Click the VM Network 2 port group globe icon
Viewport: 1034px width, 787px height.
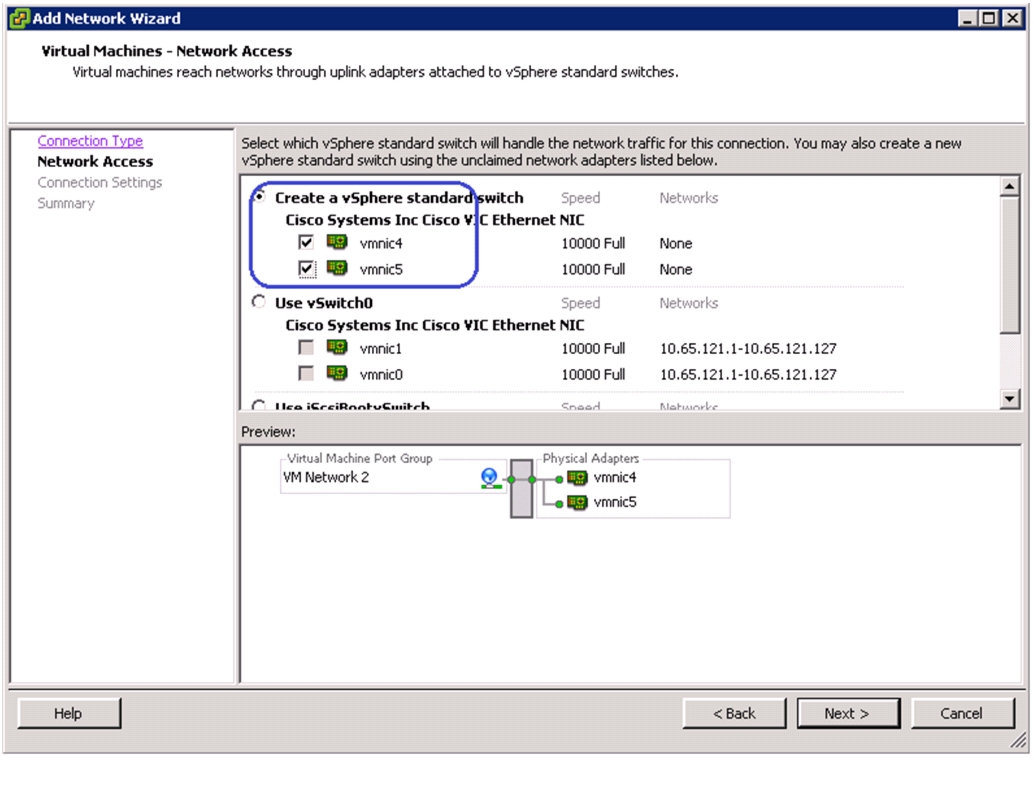click(489, 478)
